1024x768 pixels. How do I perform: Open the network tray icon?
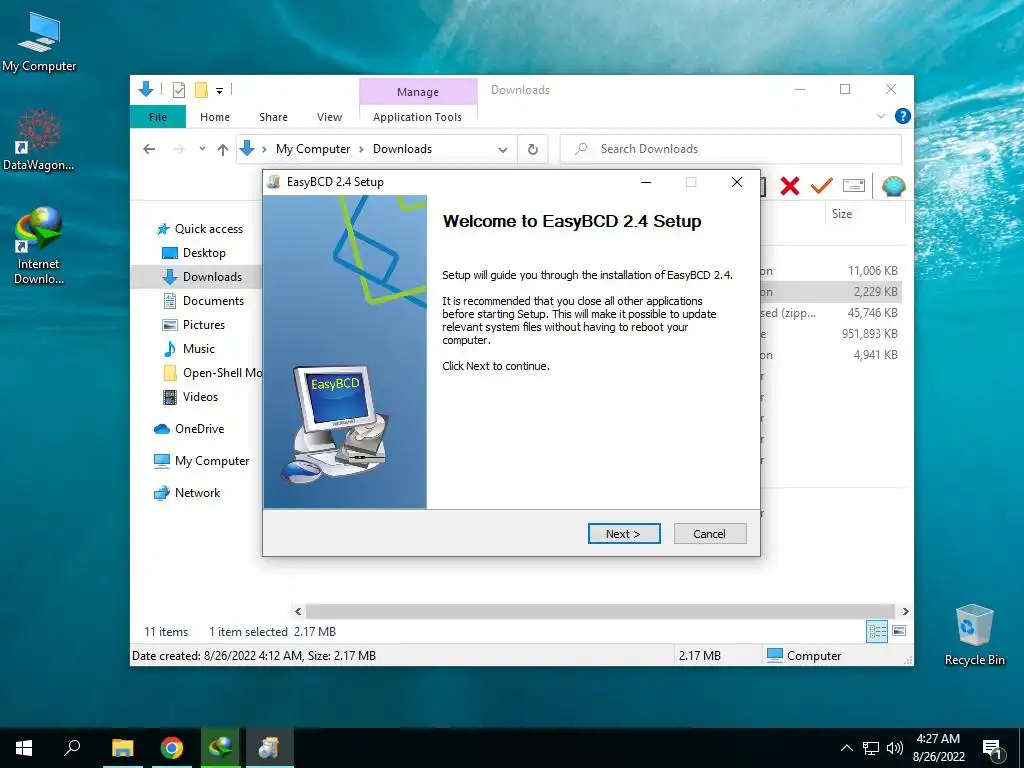click(x=871, y=748)
